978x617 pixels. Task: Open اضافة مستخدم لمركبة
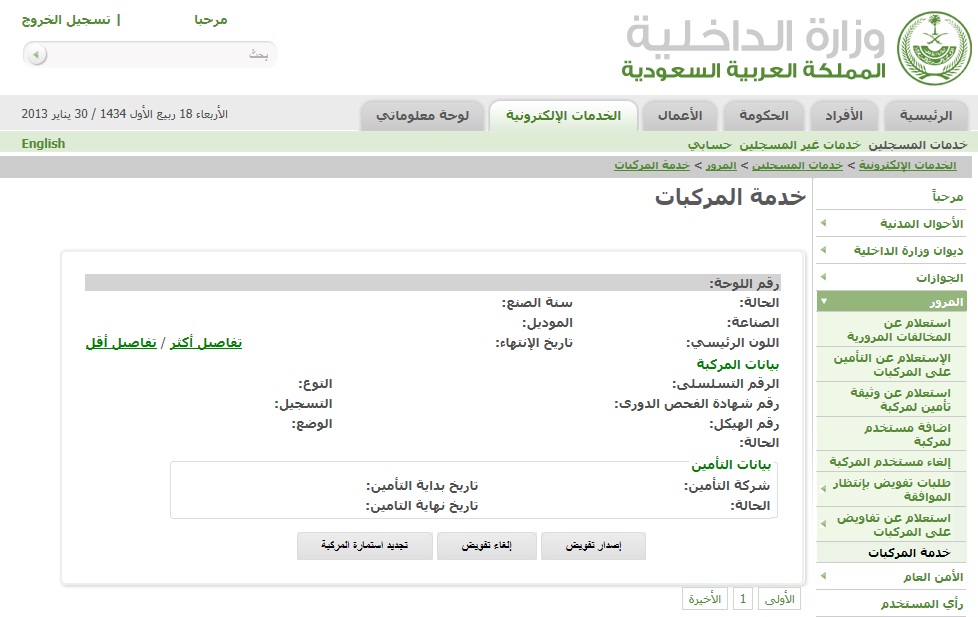[908, 434]
